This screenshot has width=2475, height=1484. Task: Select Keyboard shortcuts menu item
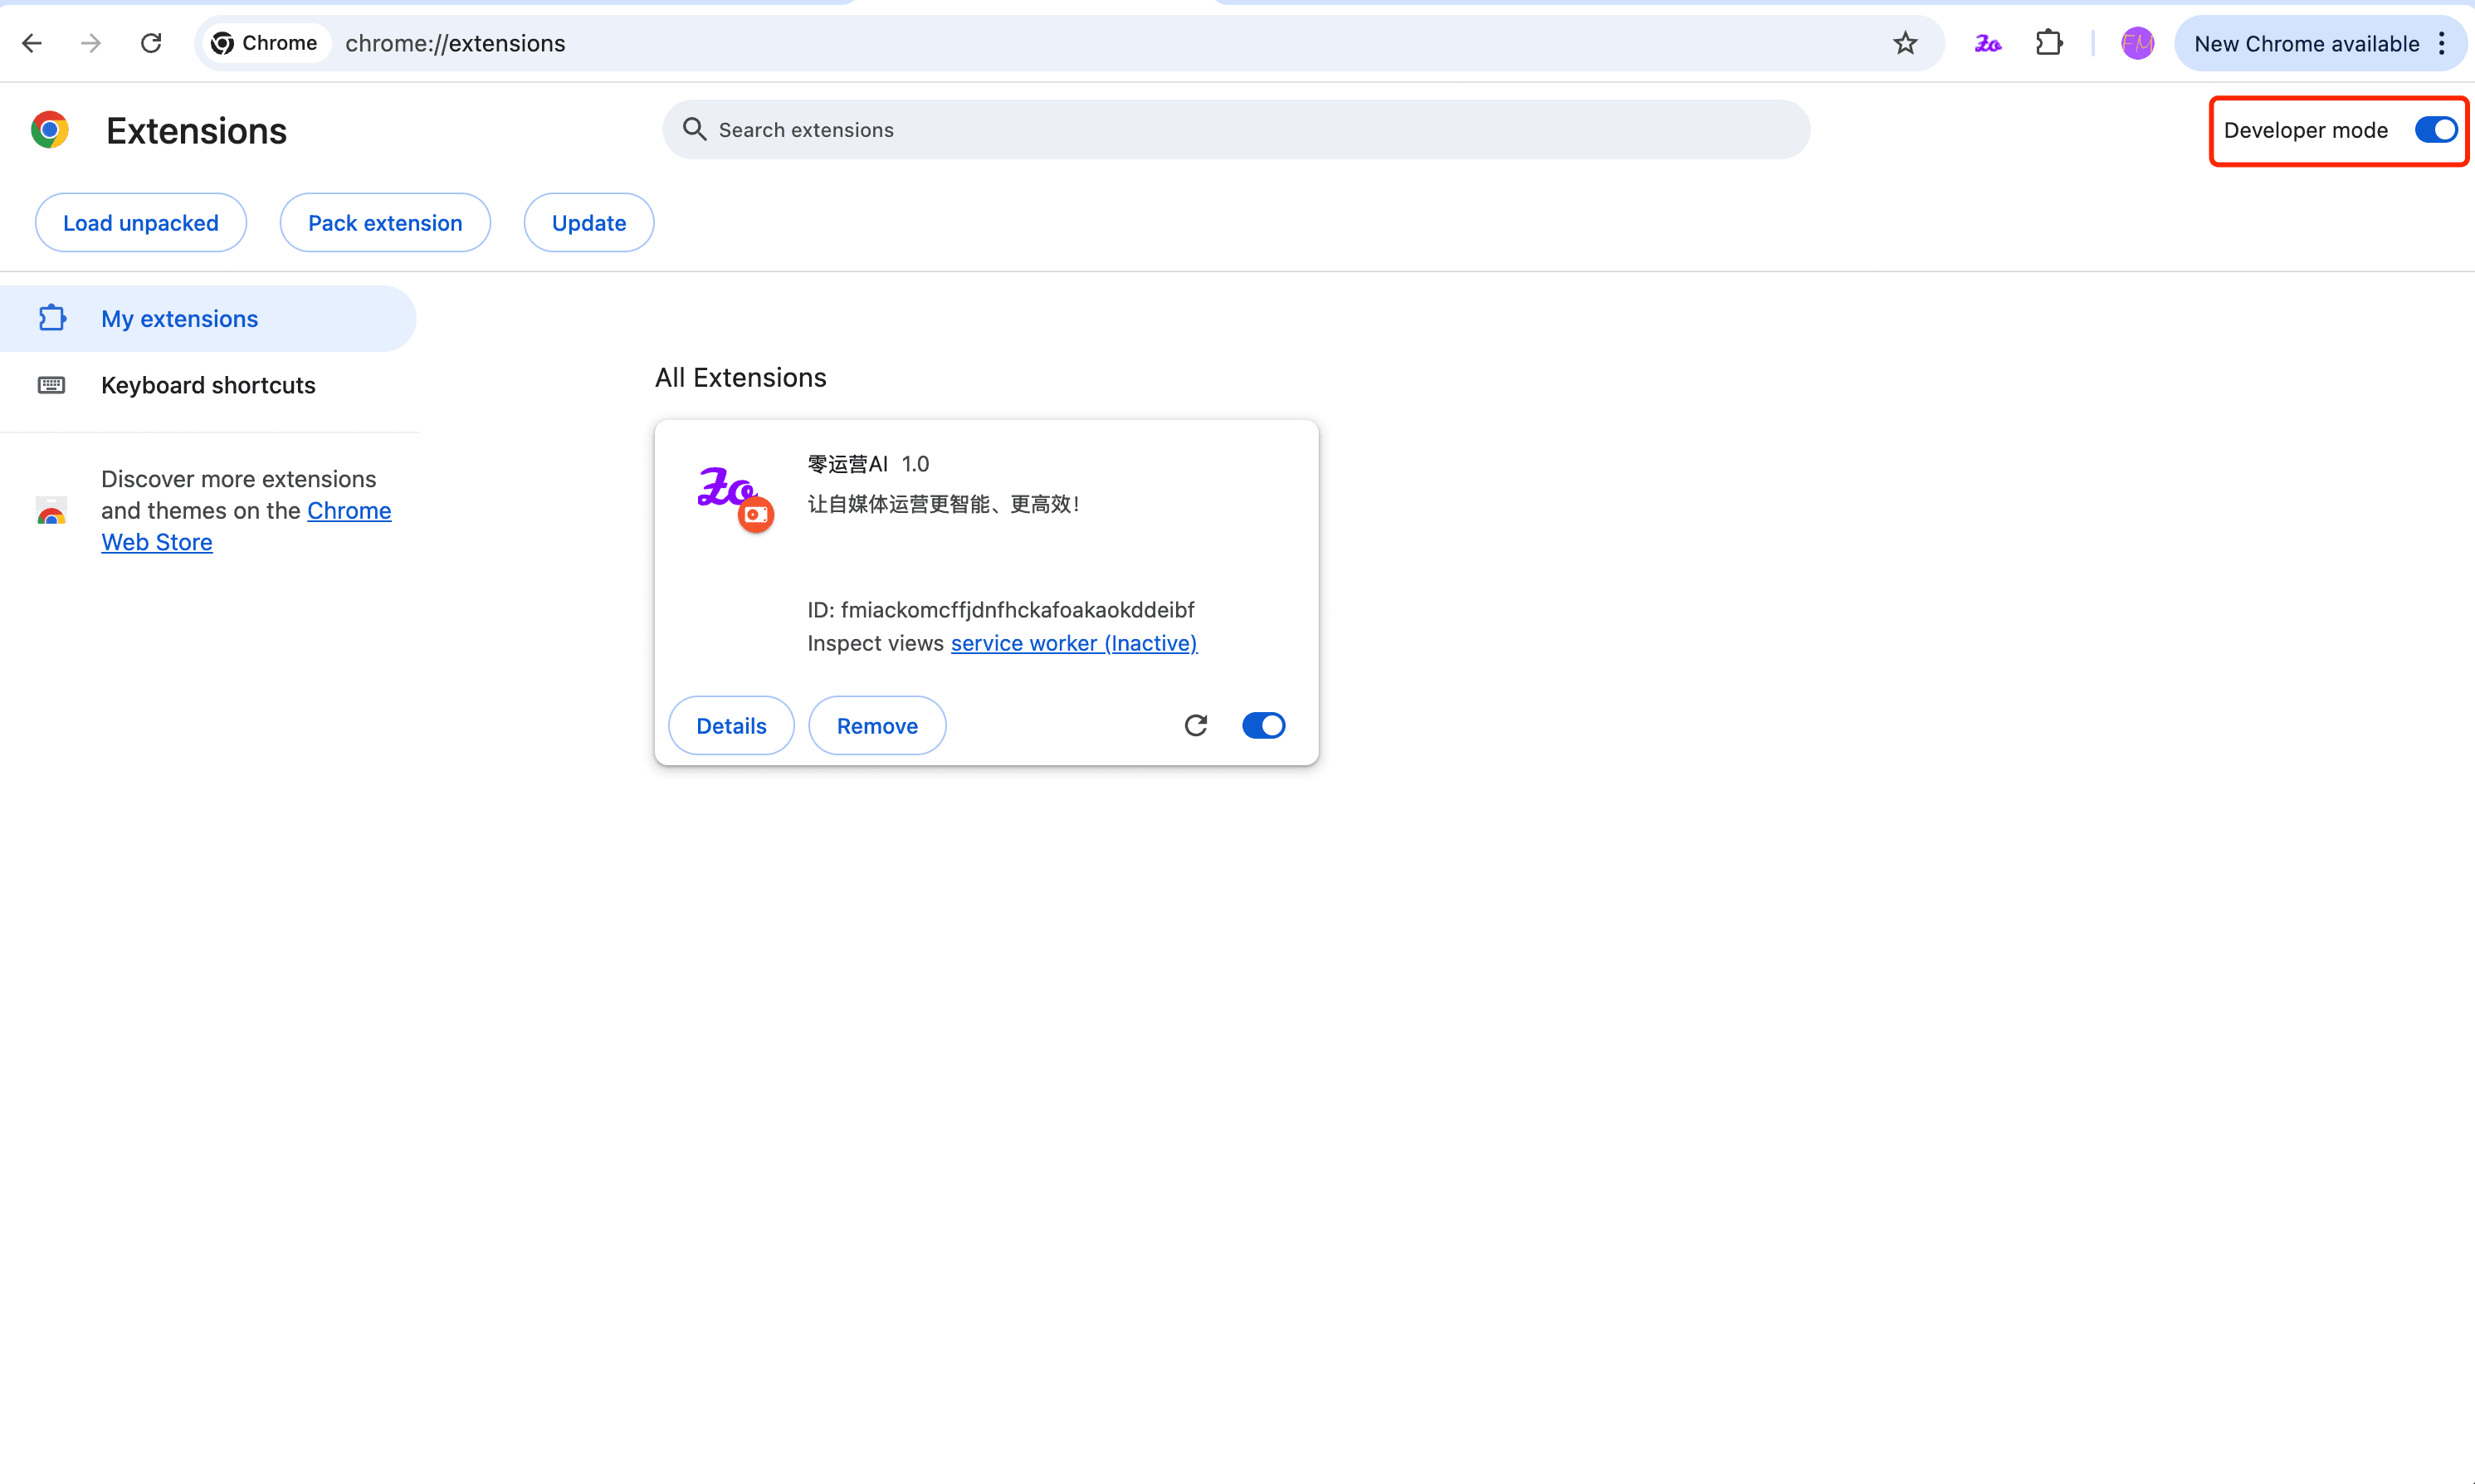tap(207, 383)
